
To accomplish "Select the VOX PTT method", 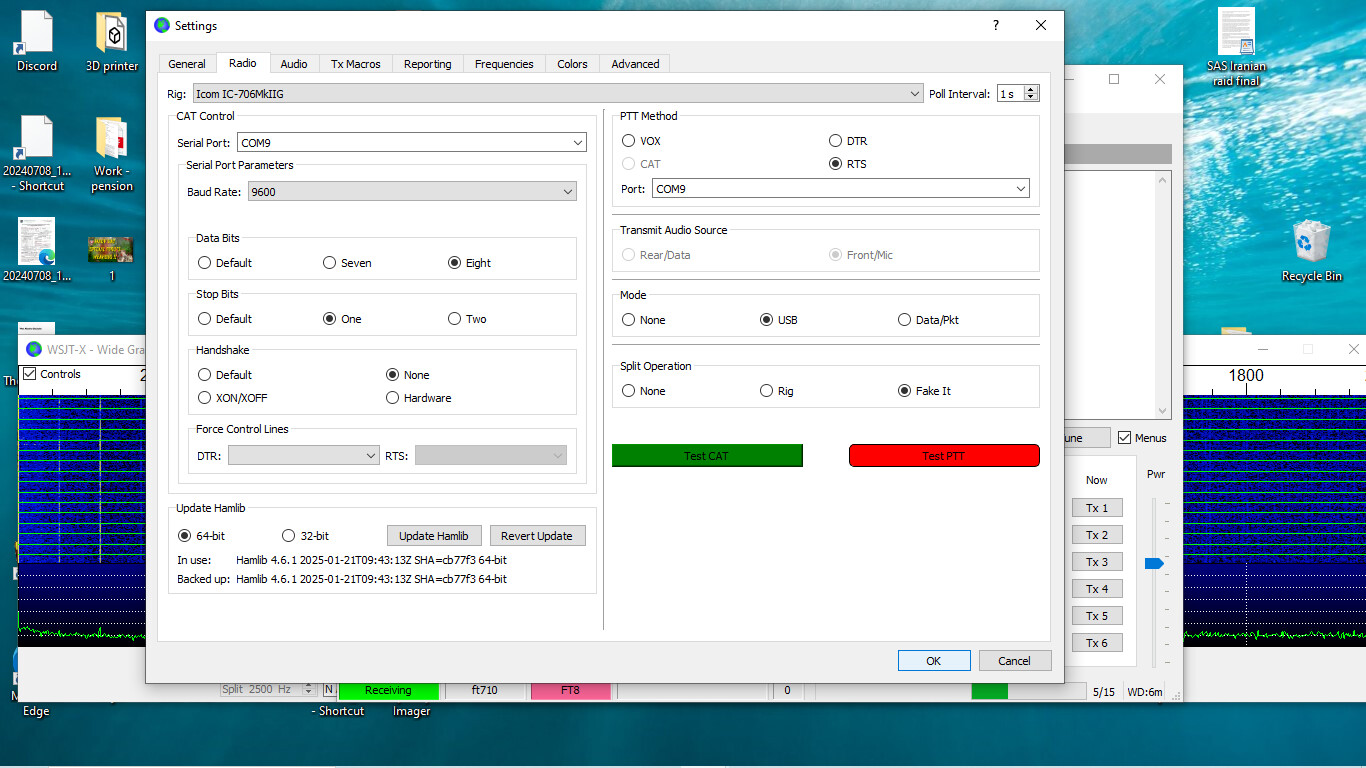I will coord(629,141).
